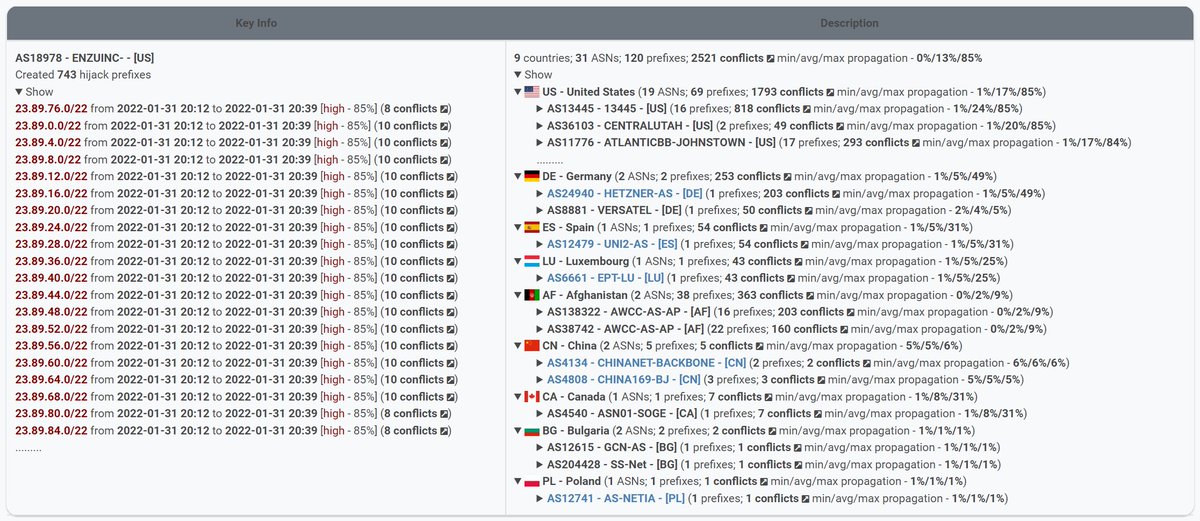Click the United States flag icon

click(532, 92)
